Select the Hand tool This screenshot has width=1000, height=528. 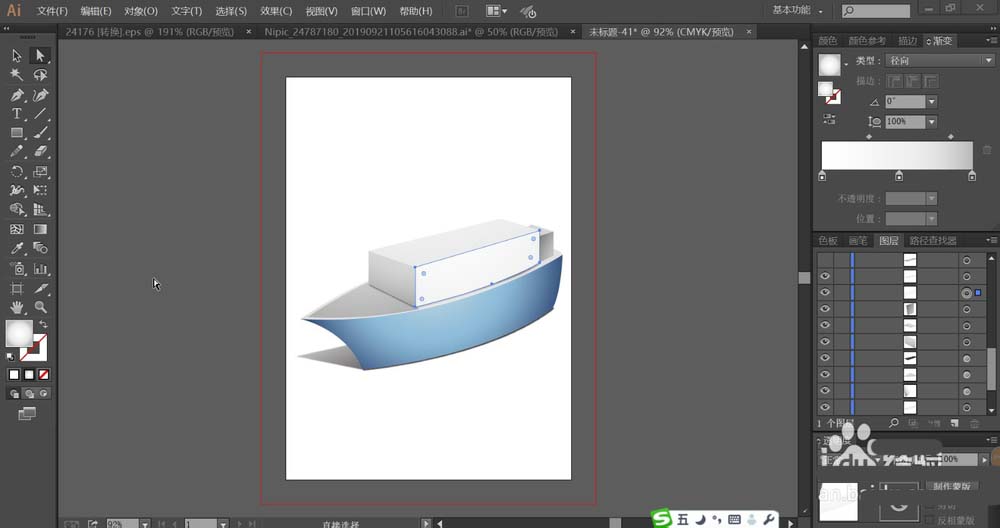click(17, 307)
